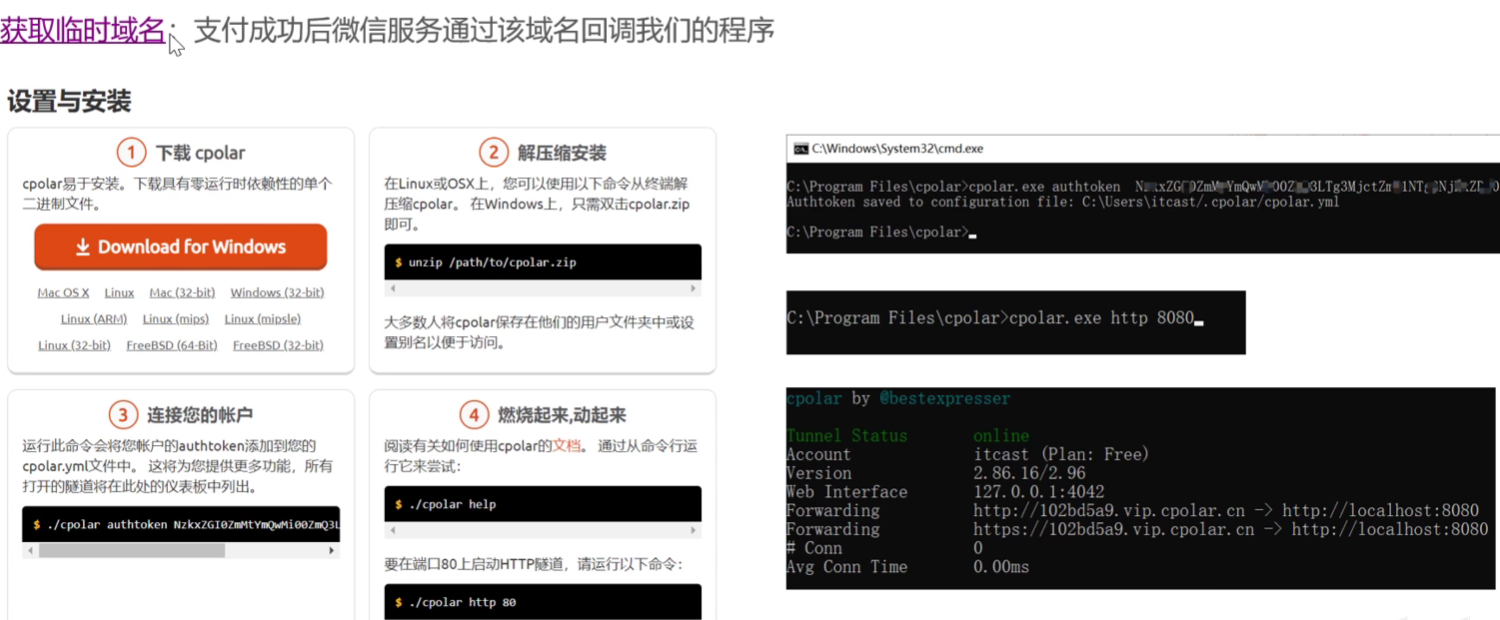The width and height of the screenshot is (1500, 620).
Task: Click the download arrow icon on the orange button
Action: 83,247
